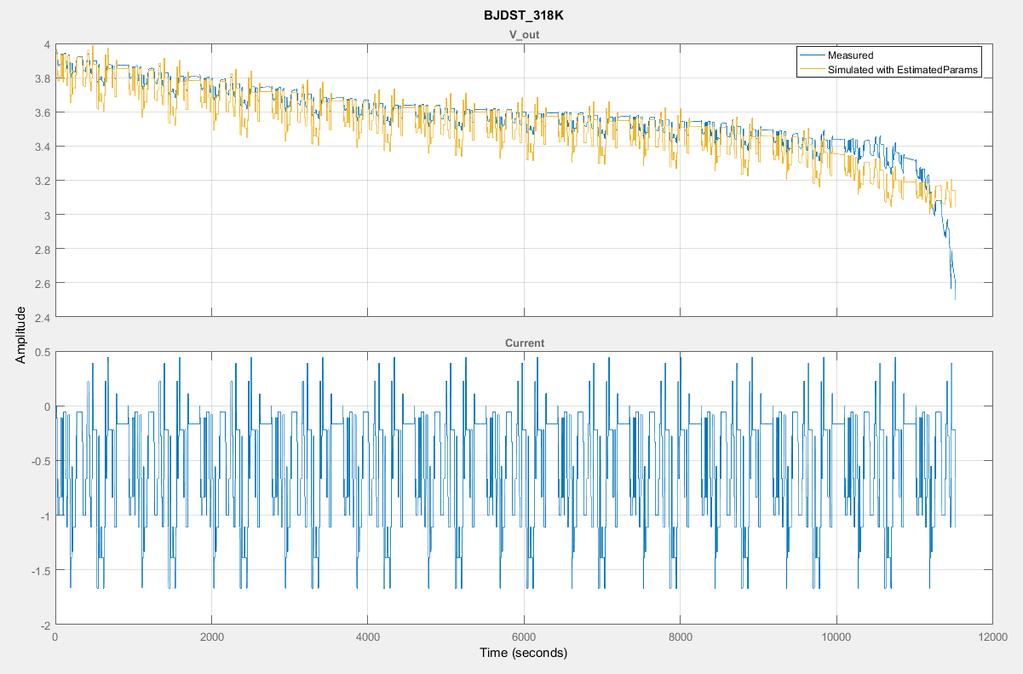This screenshot has width=1023, height=674.
Task: Click the 10000 tick label on time axis
Action: [836, 637]
